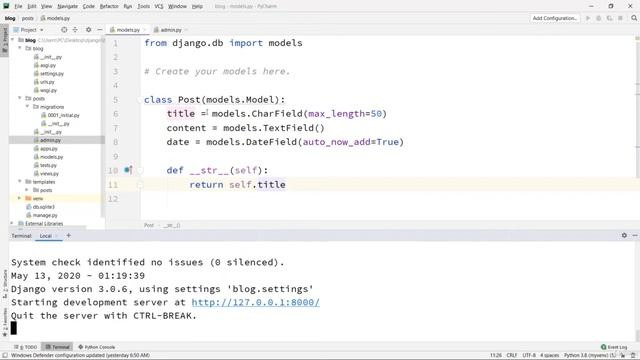The width and height of the screenshot is (640, 360).
Task: Open the File menu
Action: pos(18,7)
